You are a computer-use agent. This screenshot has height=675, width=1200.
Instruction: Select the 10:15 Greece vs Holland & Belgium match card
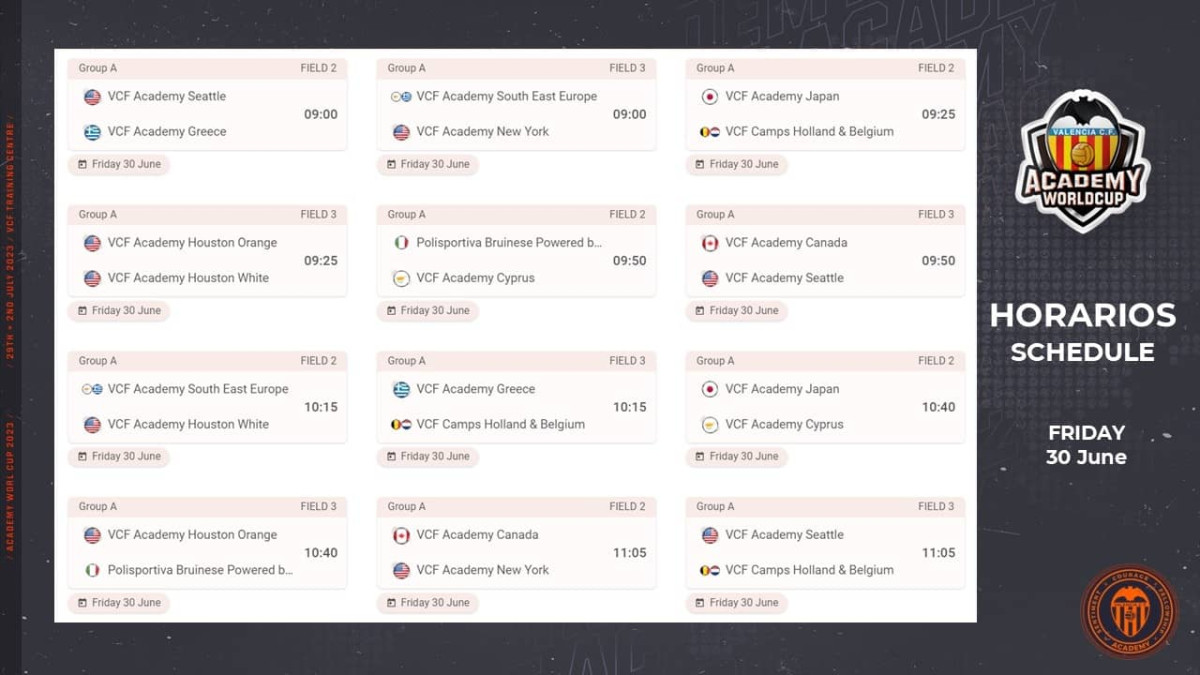(x=516, y=397)
